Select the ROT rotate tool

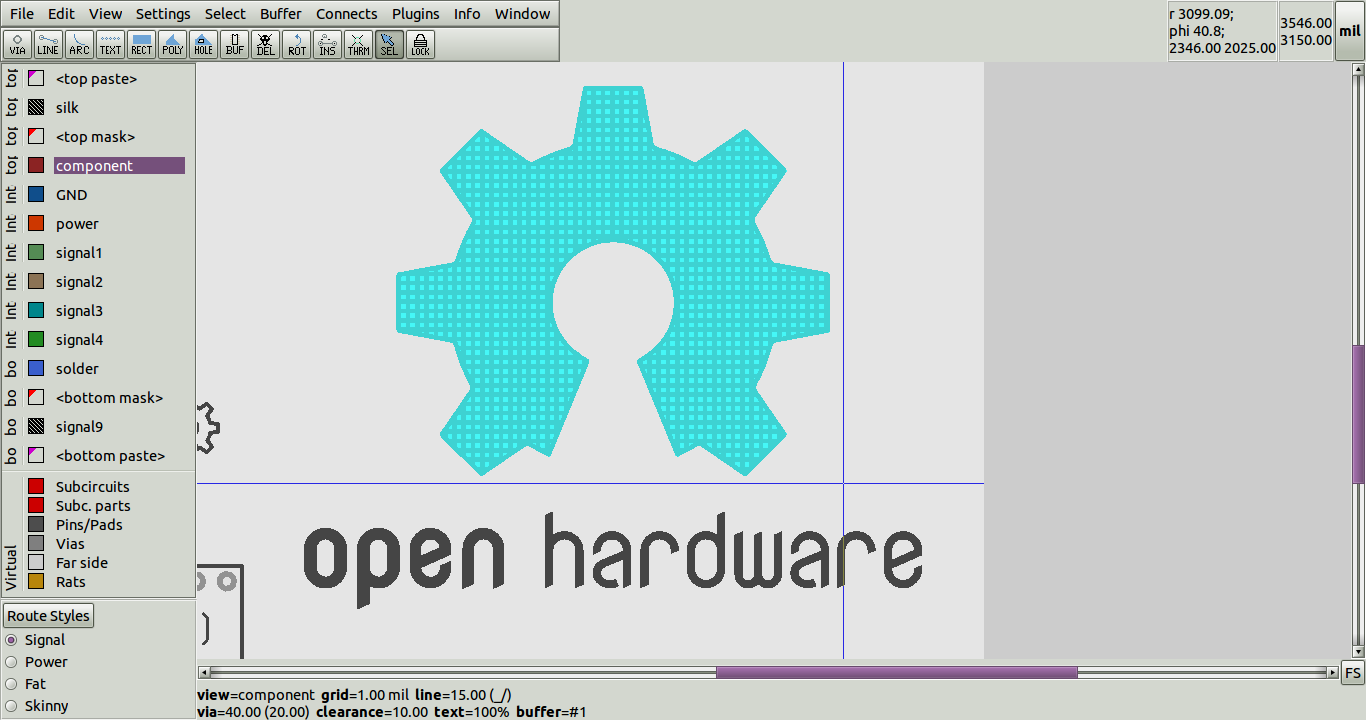[296, 44]
